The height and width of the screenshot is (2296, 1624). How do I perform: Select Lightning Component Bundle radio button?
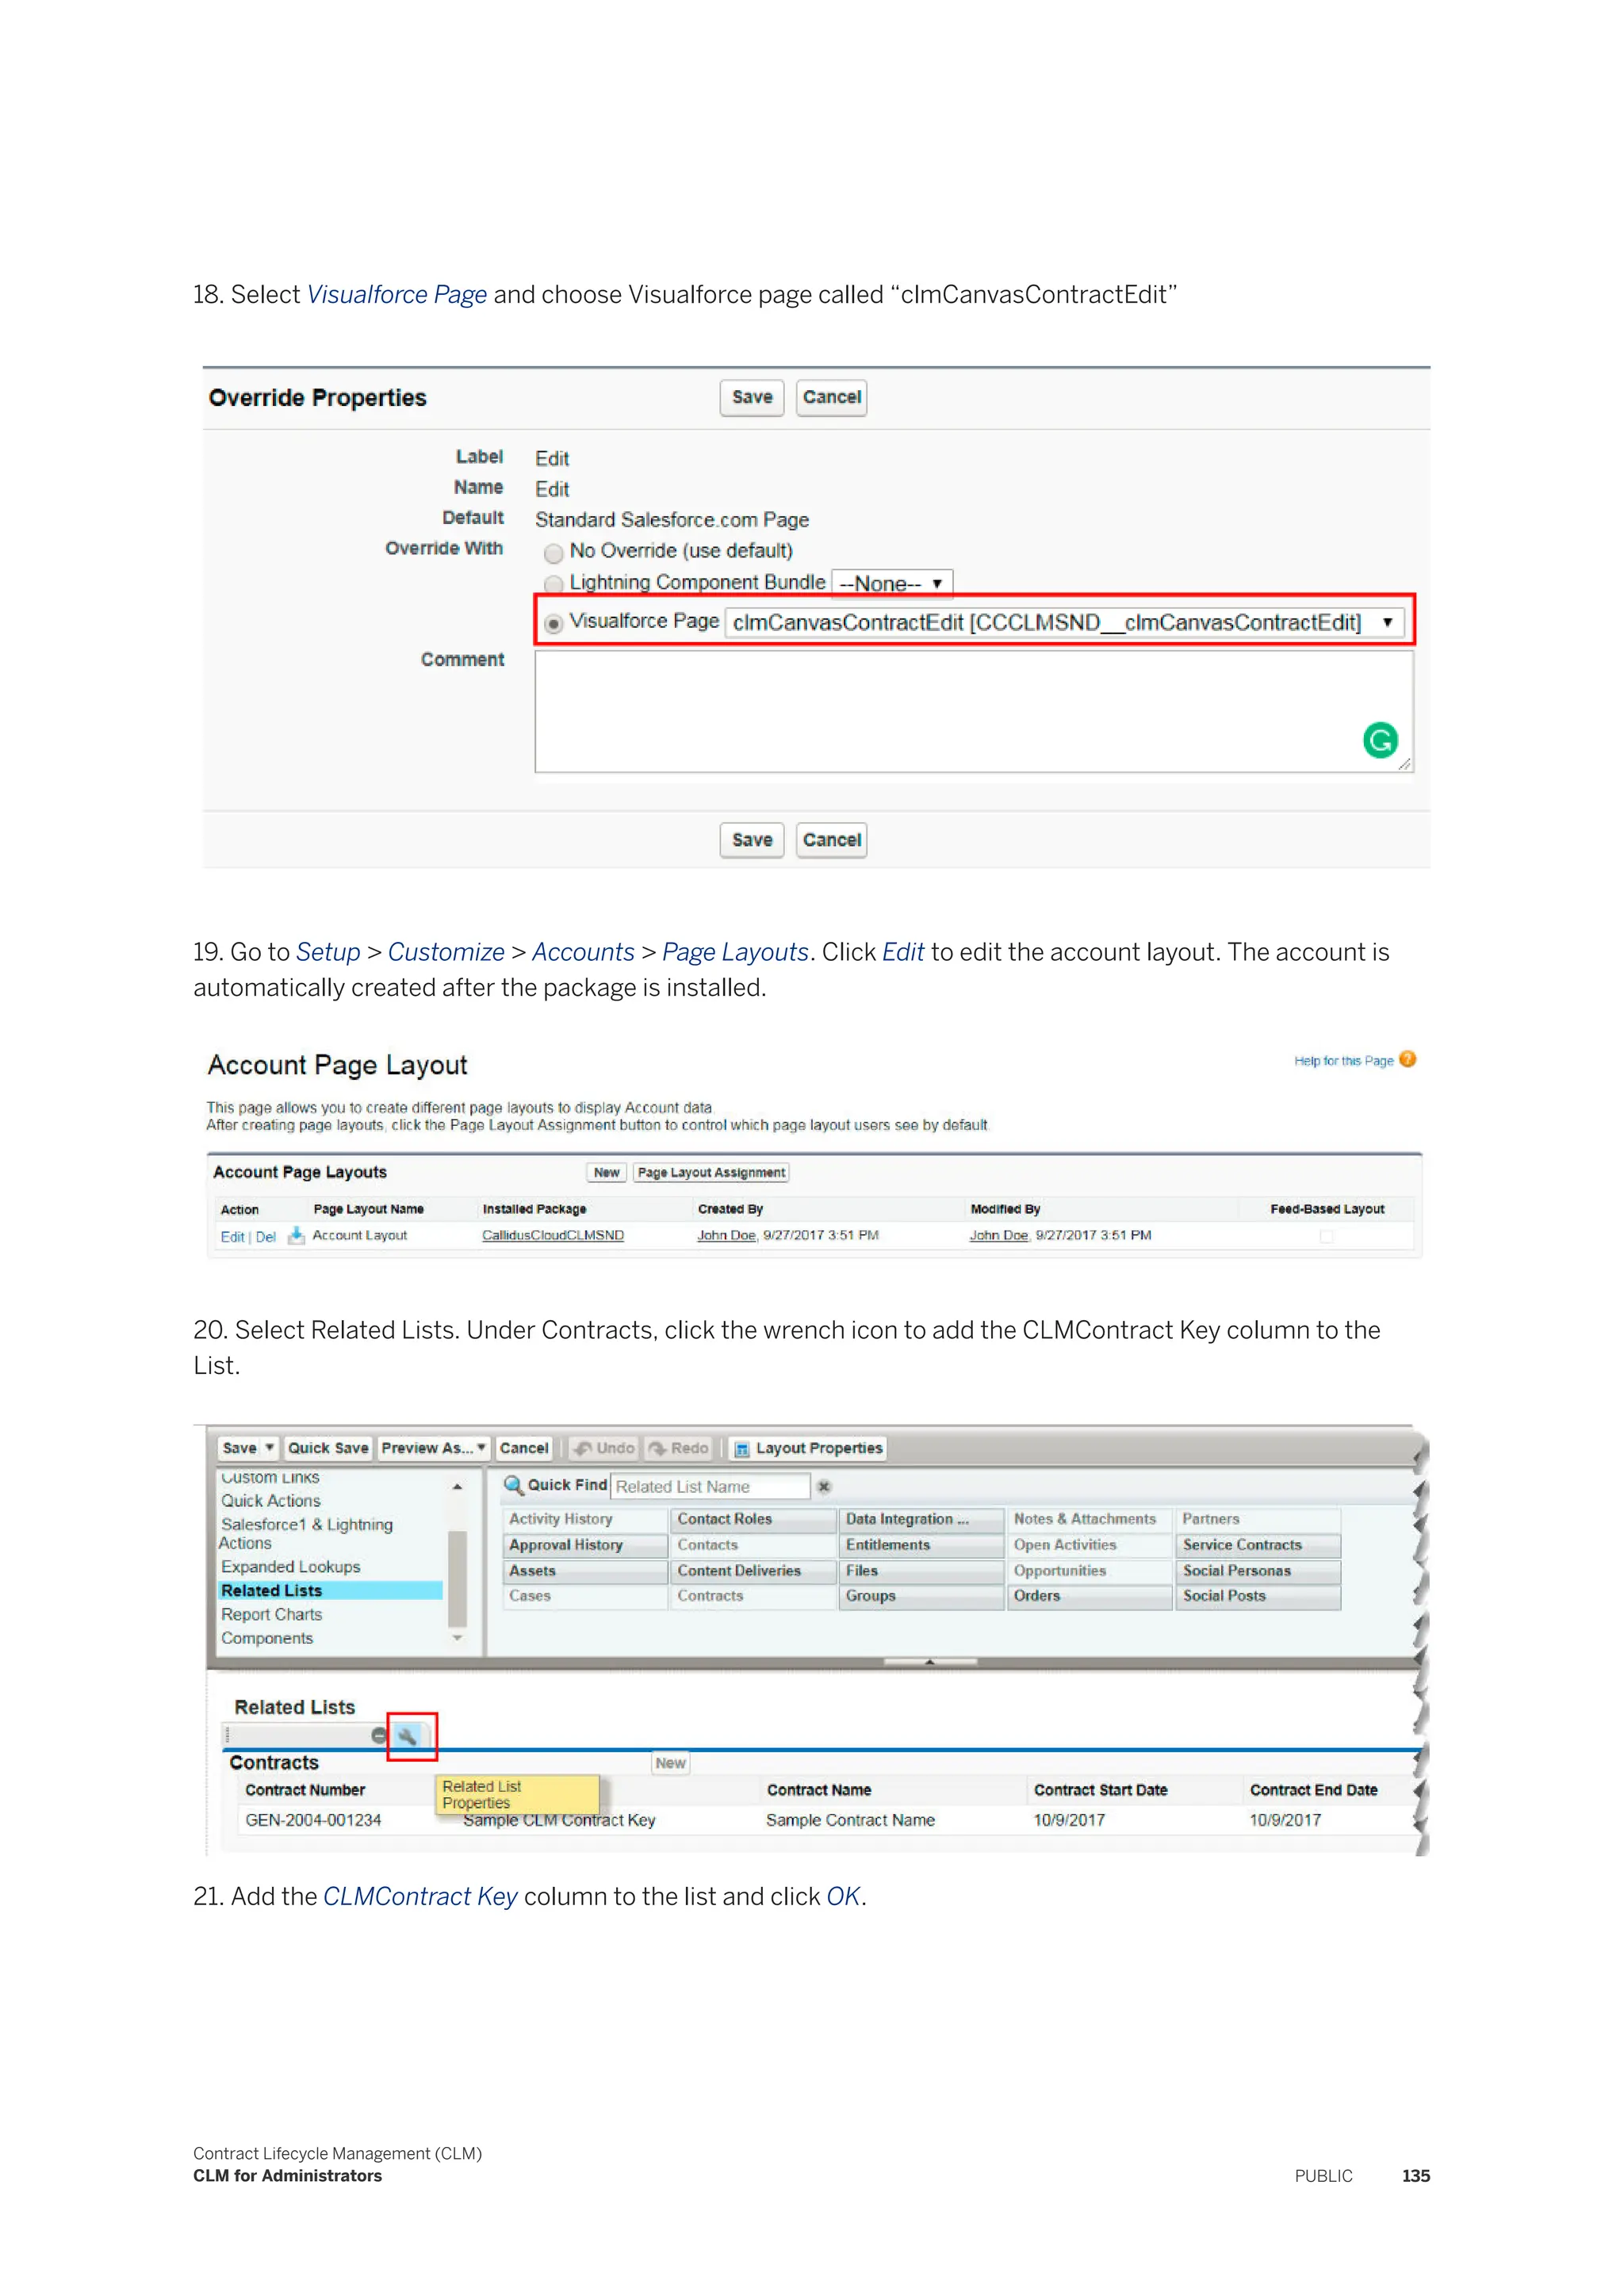coord(553,584)
